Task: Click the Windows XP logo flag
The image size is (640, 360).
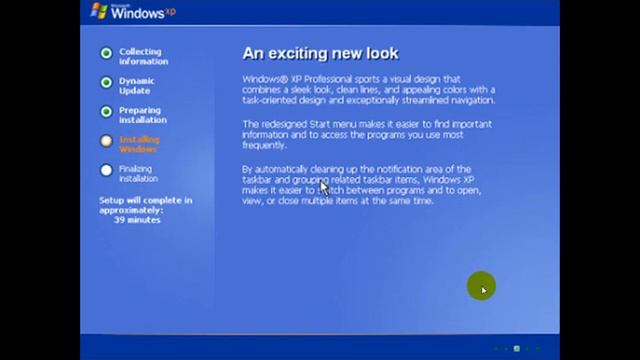Action: pos(99,11)
